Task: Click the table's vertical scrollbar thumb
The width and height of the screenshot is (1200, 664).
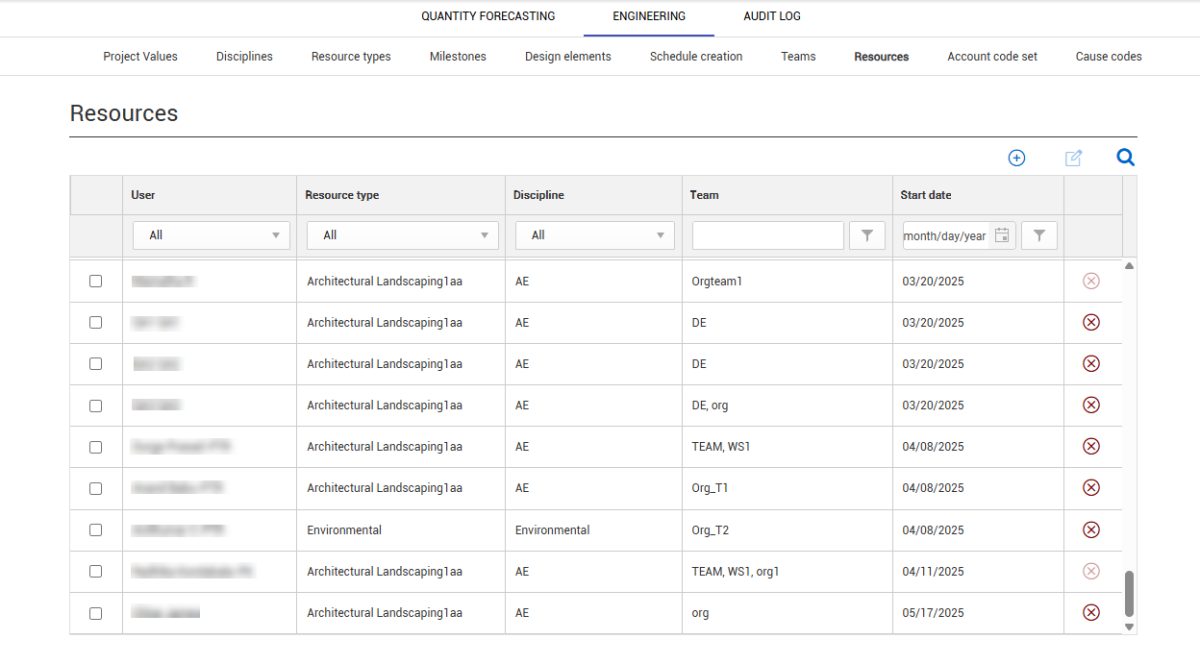Action: point(1129,594)
